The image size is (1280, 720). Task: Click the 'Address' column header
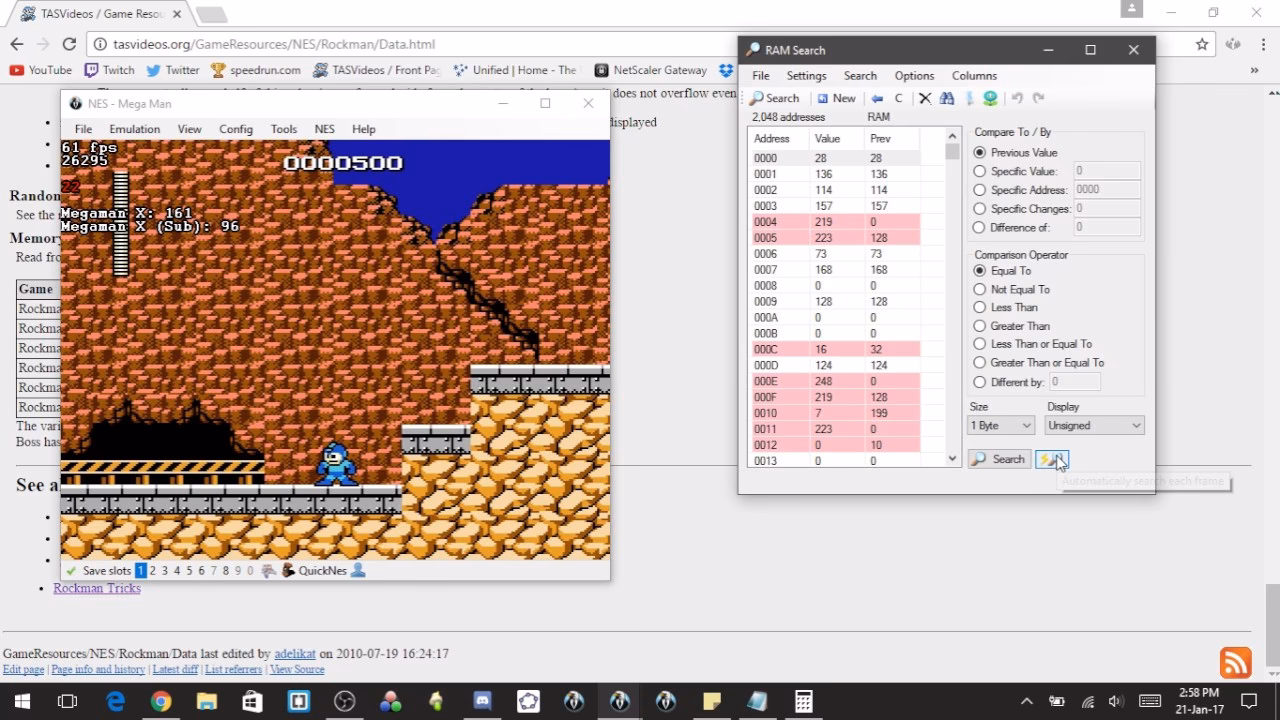pos(780,139)
